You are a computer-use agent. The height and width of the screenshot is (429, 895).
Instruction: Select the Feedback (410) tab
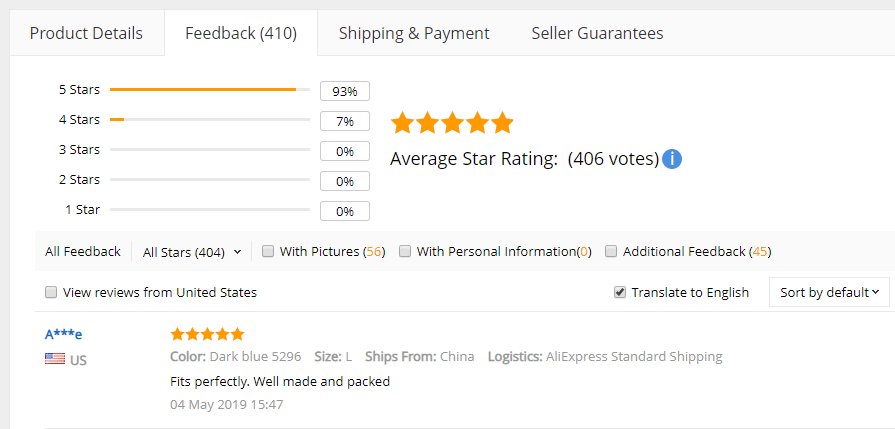tap(241, 33)
